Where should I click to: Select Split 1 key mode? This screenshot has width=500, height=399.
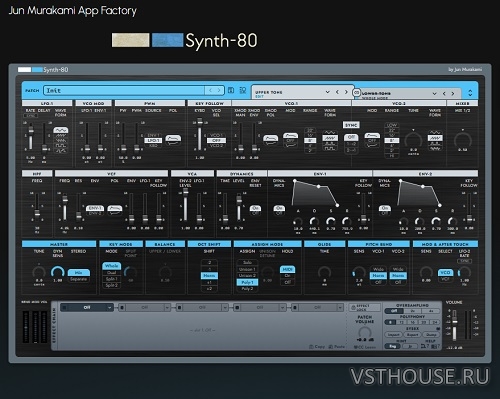(112, 279)
